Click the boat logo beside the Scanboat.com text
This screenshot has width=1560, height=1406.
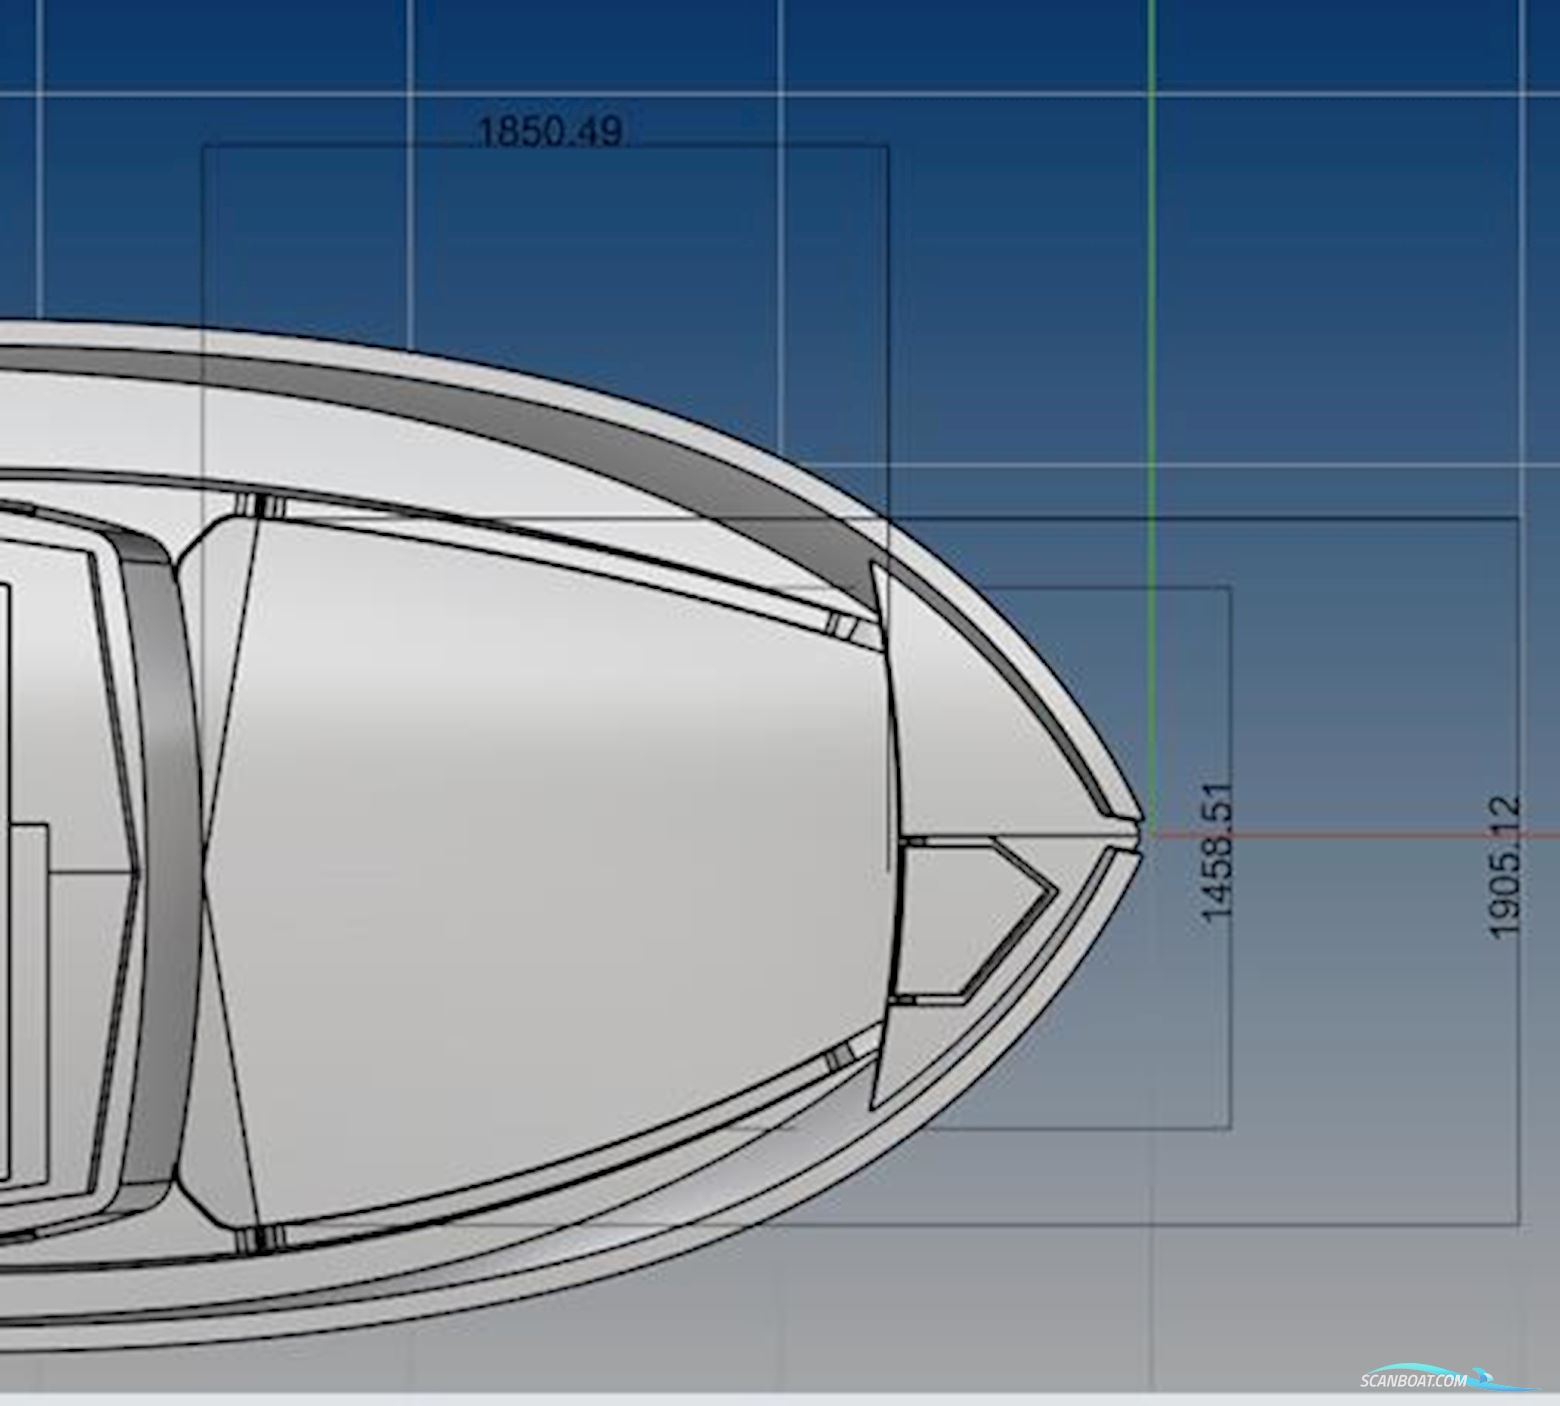point(1497,1380)
